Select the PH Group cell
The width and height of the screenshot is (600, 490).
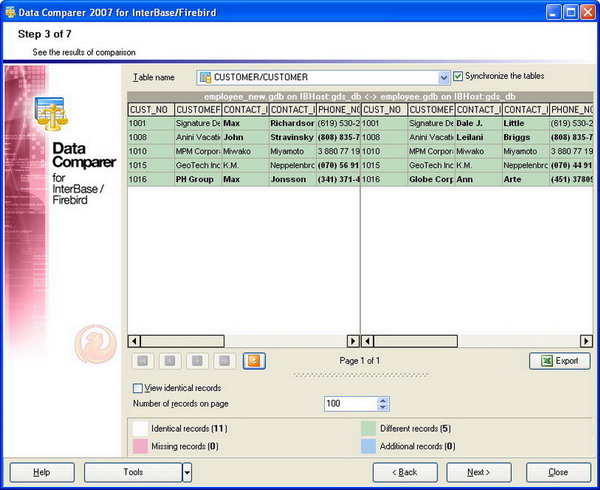coord(198,179)
